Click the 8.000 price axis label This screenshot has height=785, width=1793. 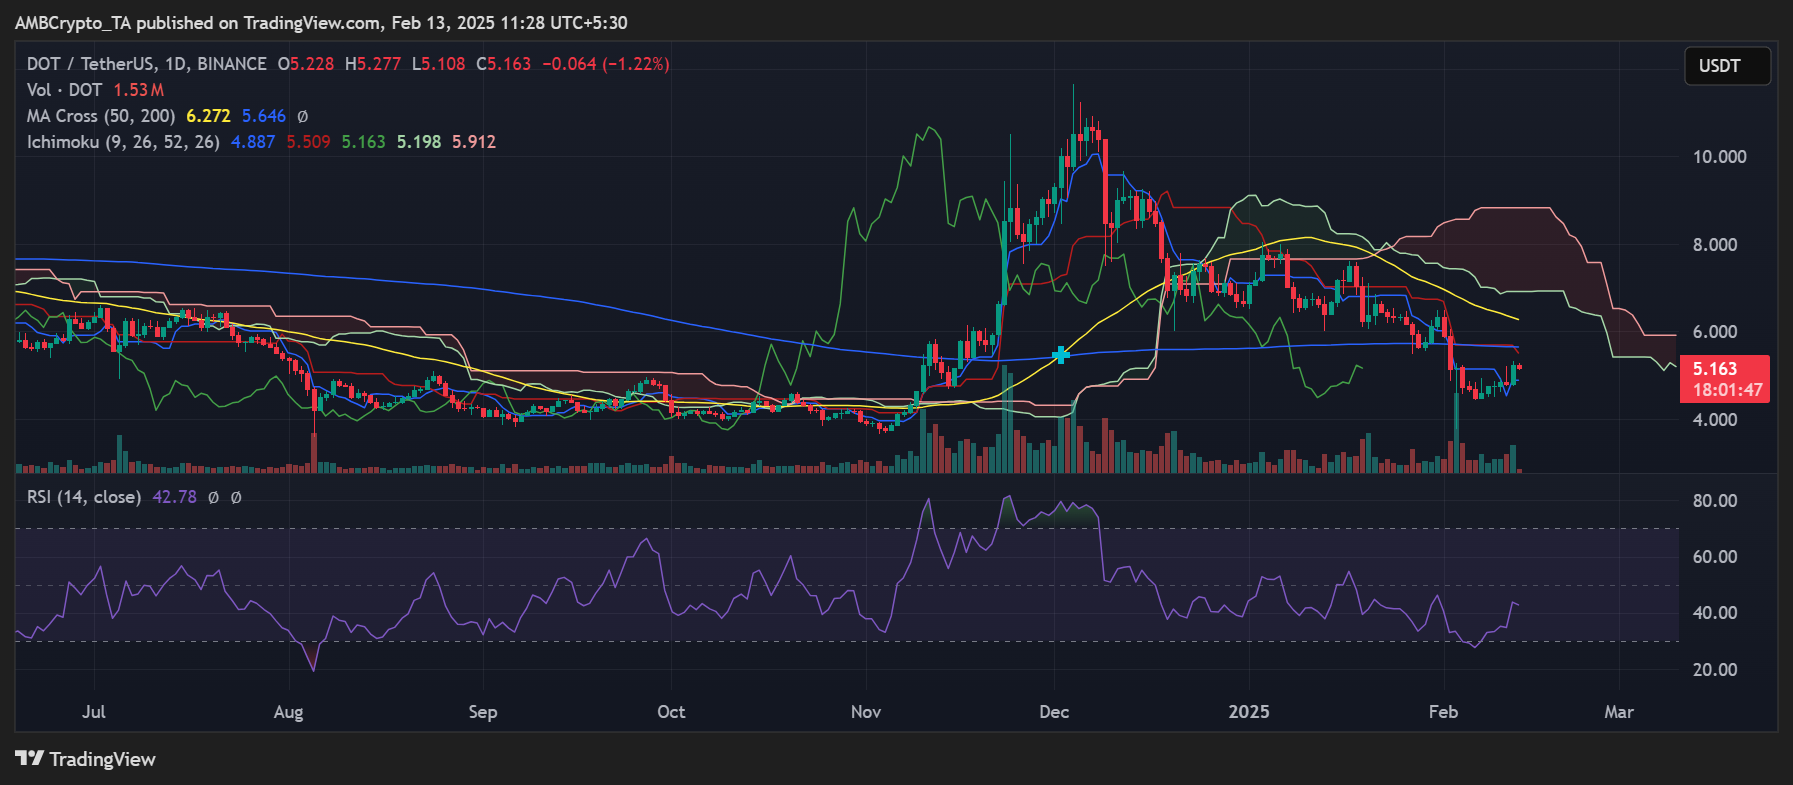click(x=1715, y=245)
